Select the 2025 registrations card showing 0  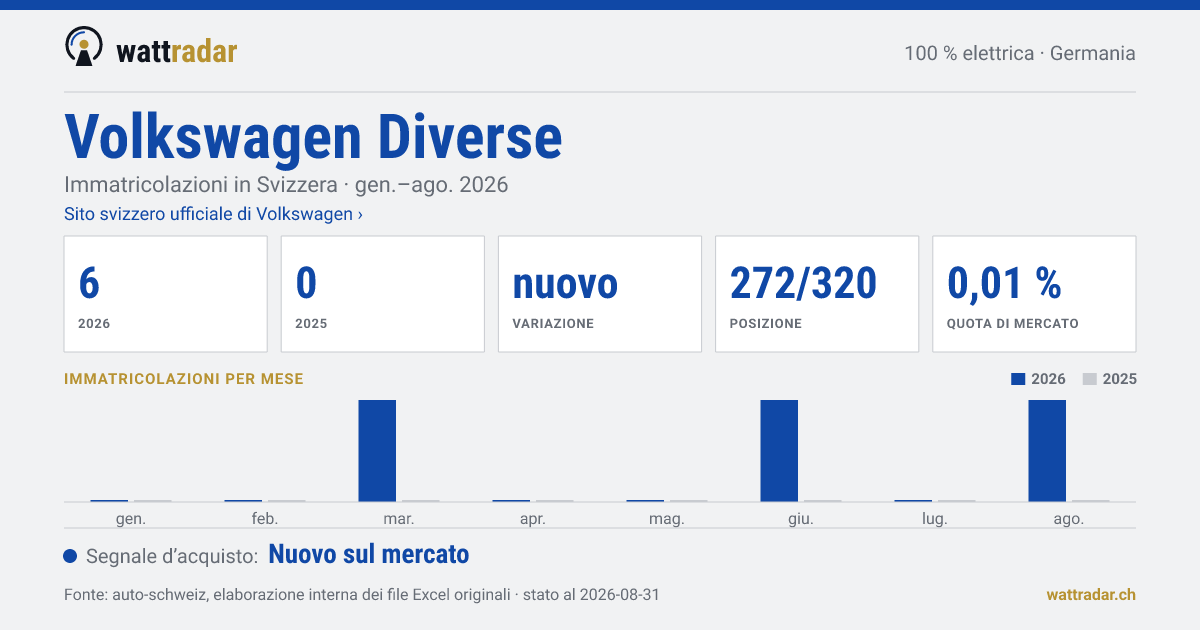click(x=383, y=294)
